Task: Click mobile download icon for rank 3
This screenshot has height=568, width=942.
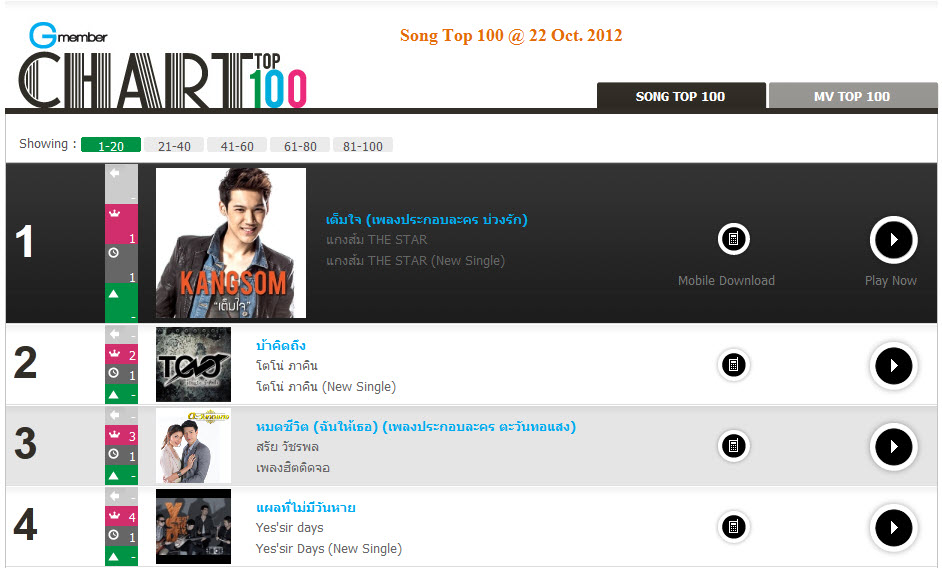Action: [734, 445]
